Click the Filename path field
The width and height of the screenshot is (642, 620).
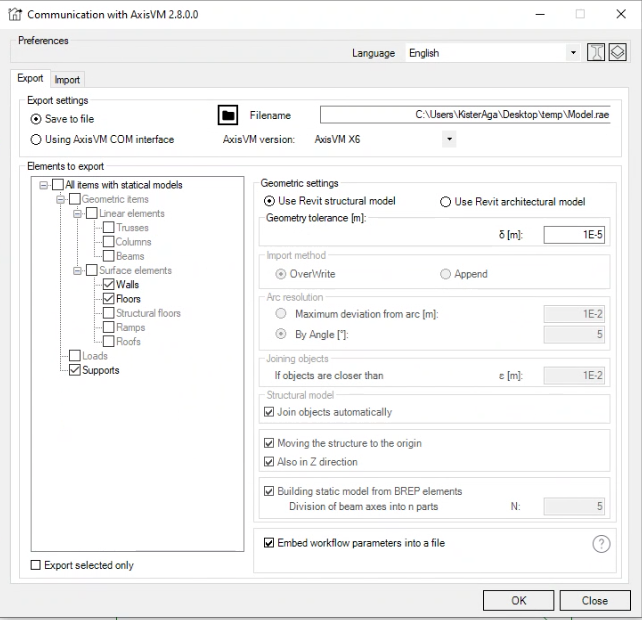tap(465, 115)
